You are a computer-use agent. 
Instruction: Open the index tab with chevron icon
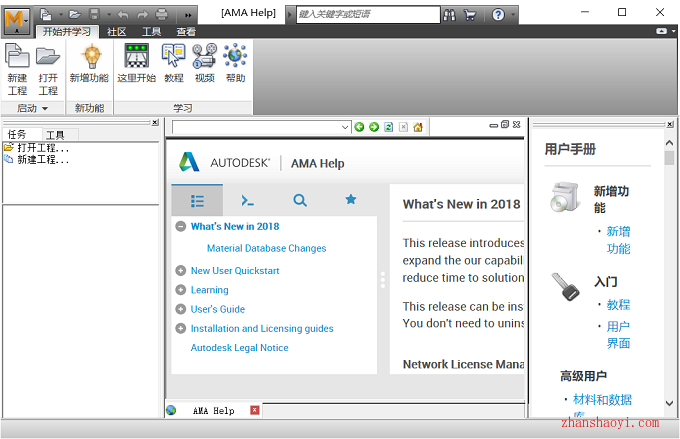point(248,200)
